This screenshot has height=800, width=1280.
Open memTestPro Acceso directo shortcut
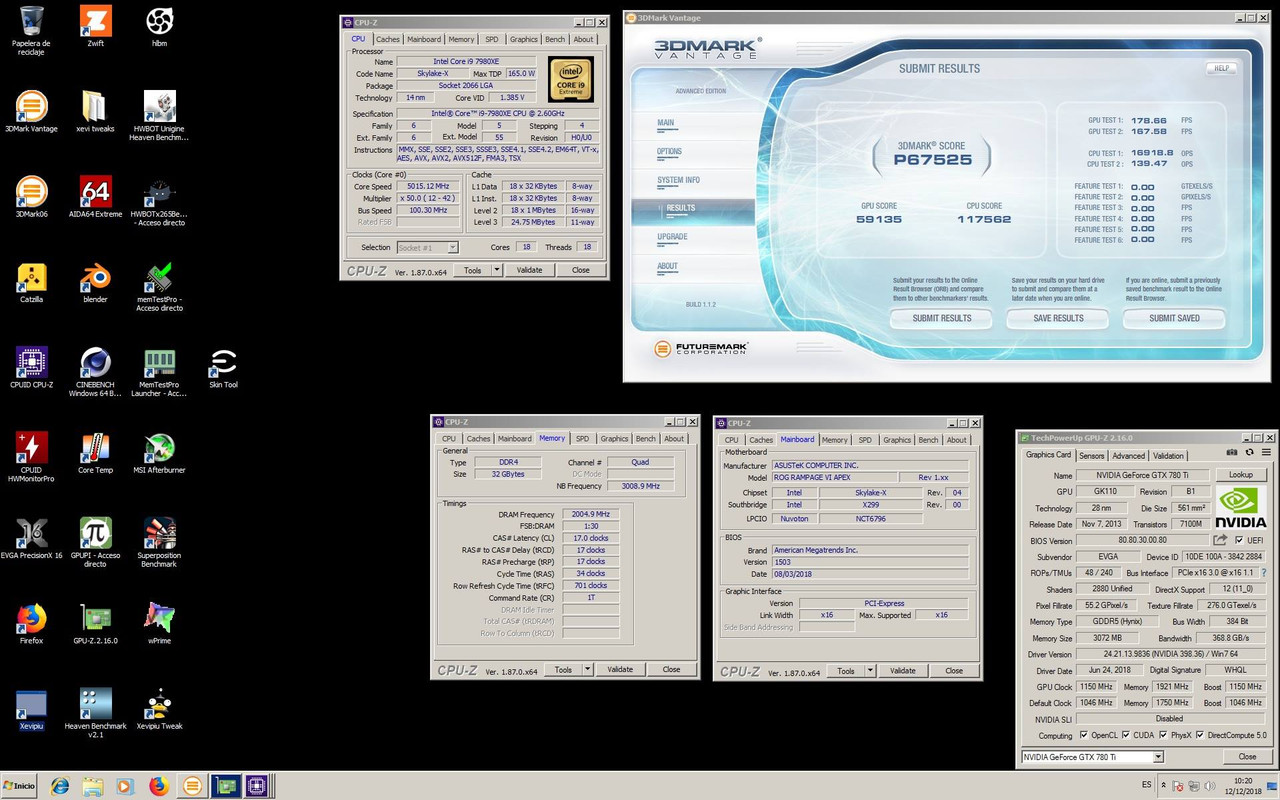[x=159, y=287]
